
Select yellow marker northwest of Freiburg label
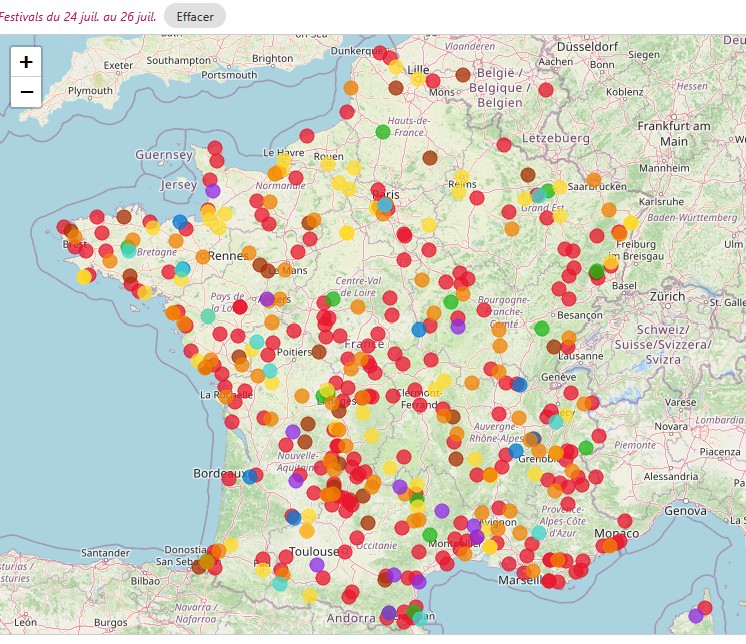[631, 223]
